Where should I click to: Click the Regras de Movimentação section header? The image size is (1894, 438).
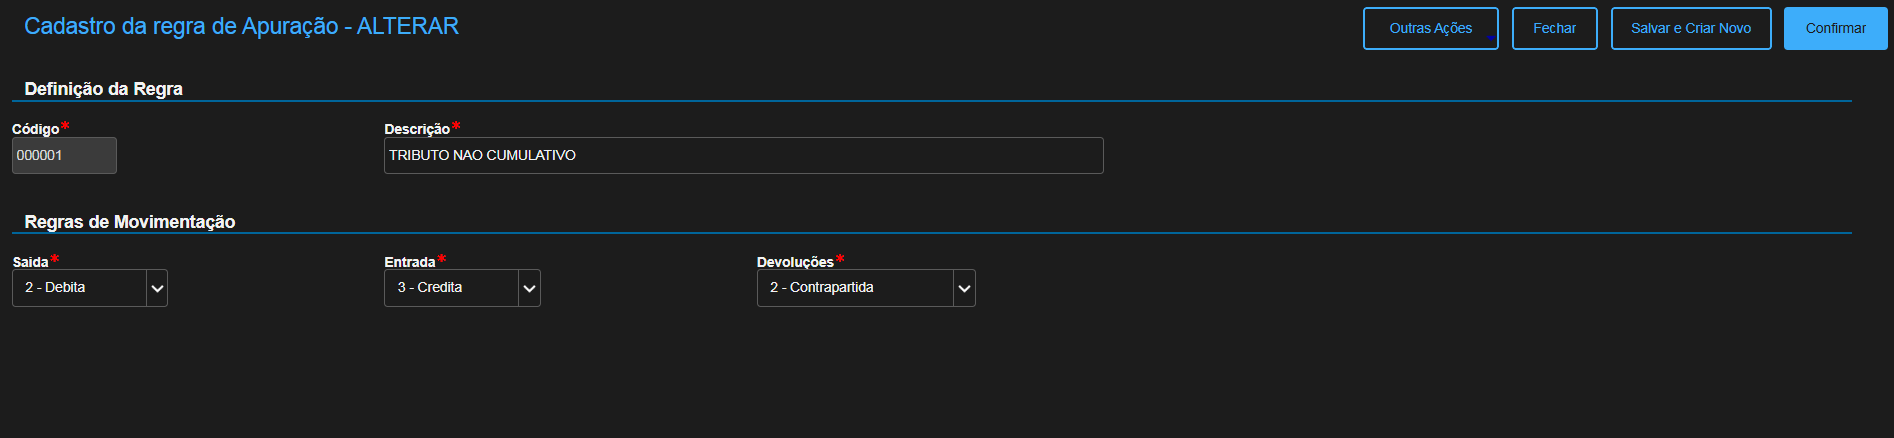[x=130, y=222]
